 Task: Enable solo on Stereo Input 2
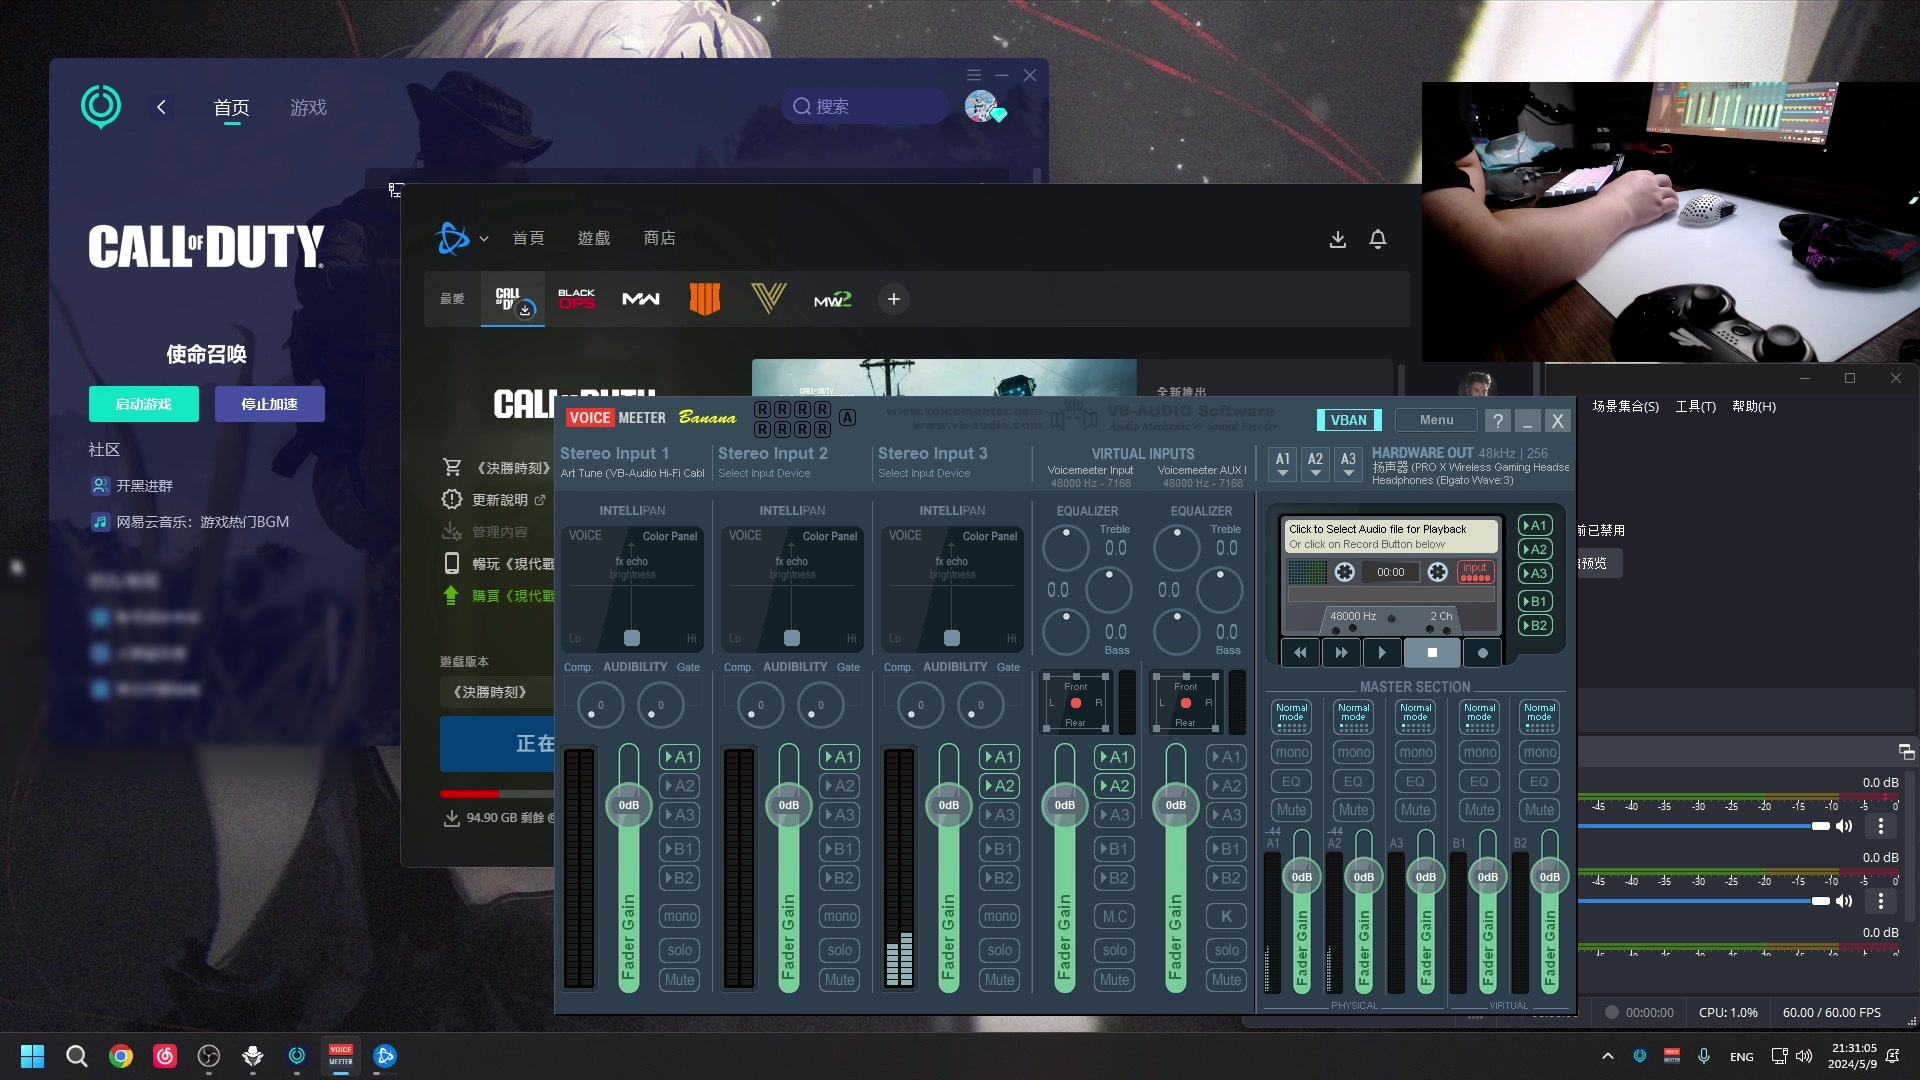tap(839, 950)
